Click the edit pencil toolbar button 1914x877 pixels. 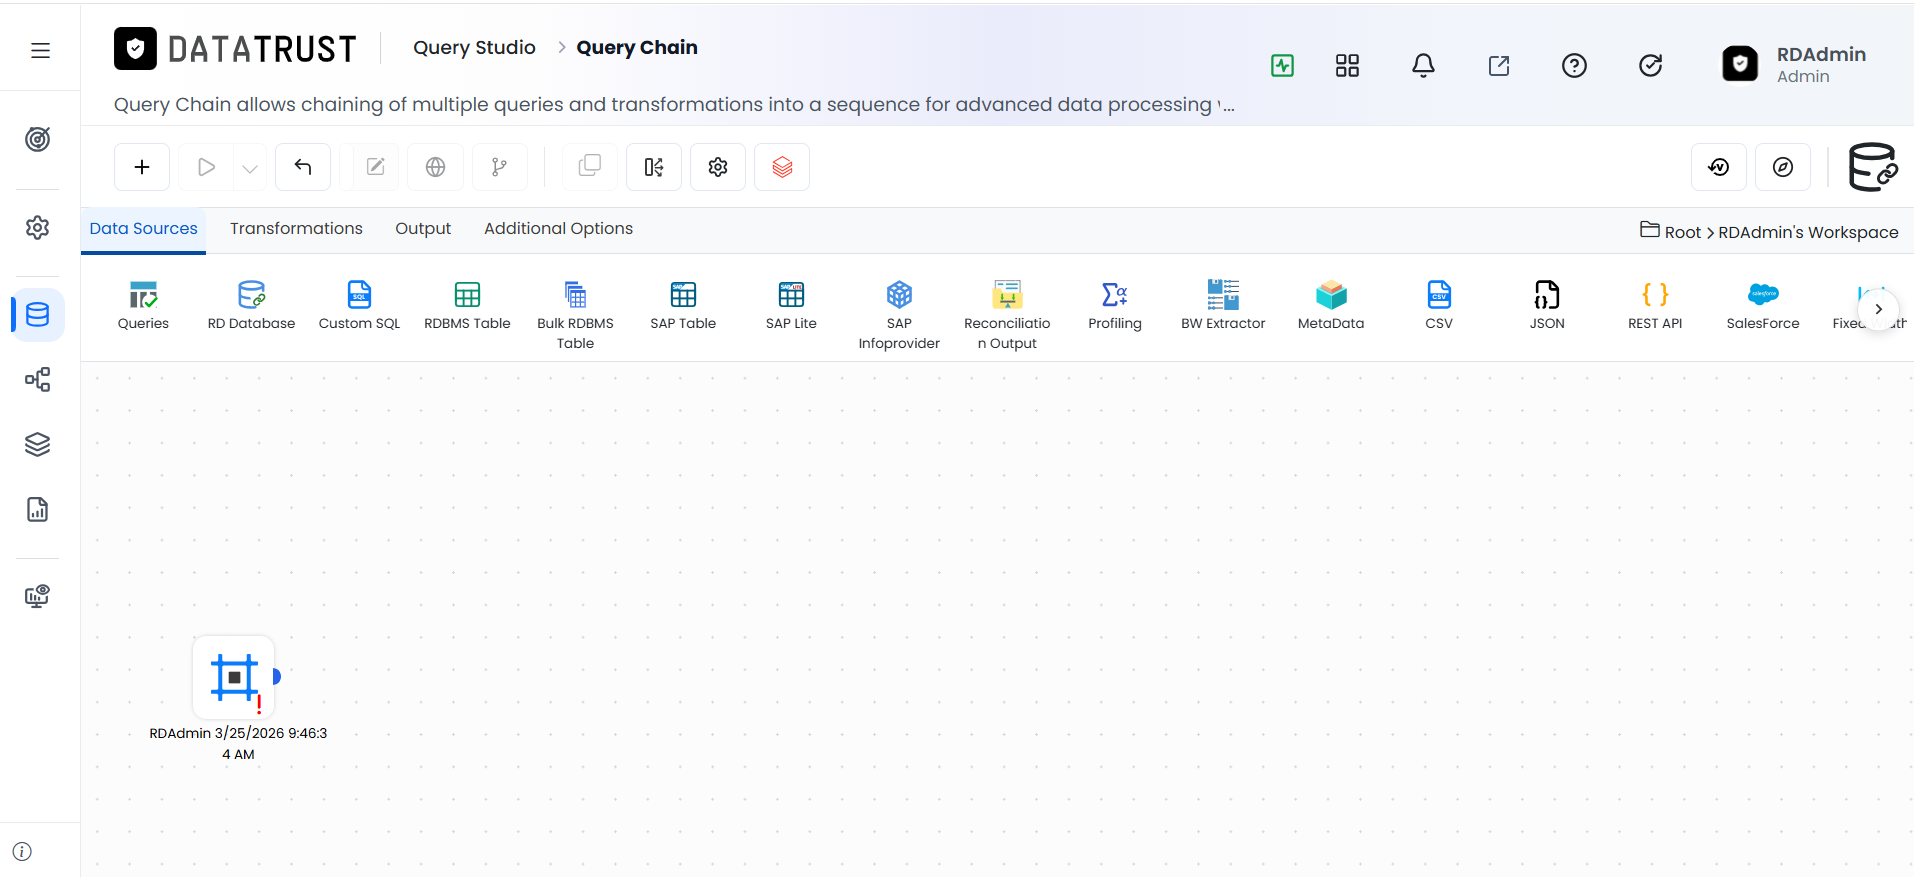pos(375,167)
